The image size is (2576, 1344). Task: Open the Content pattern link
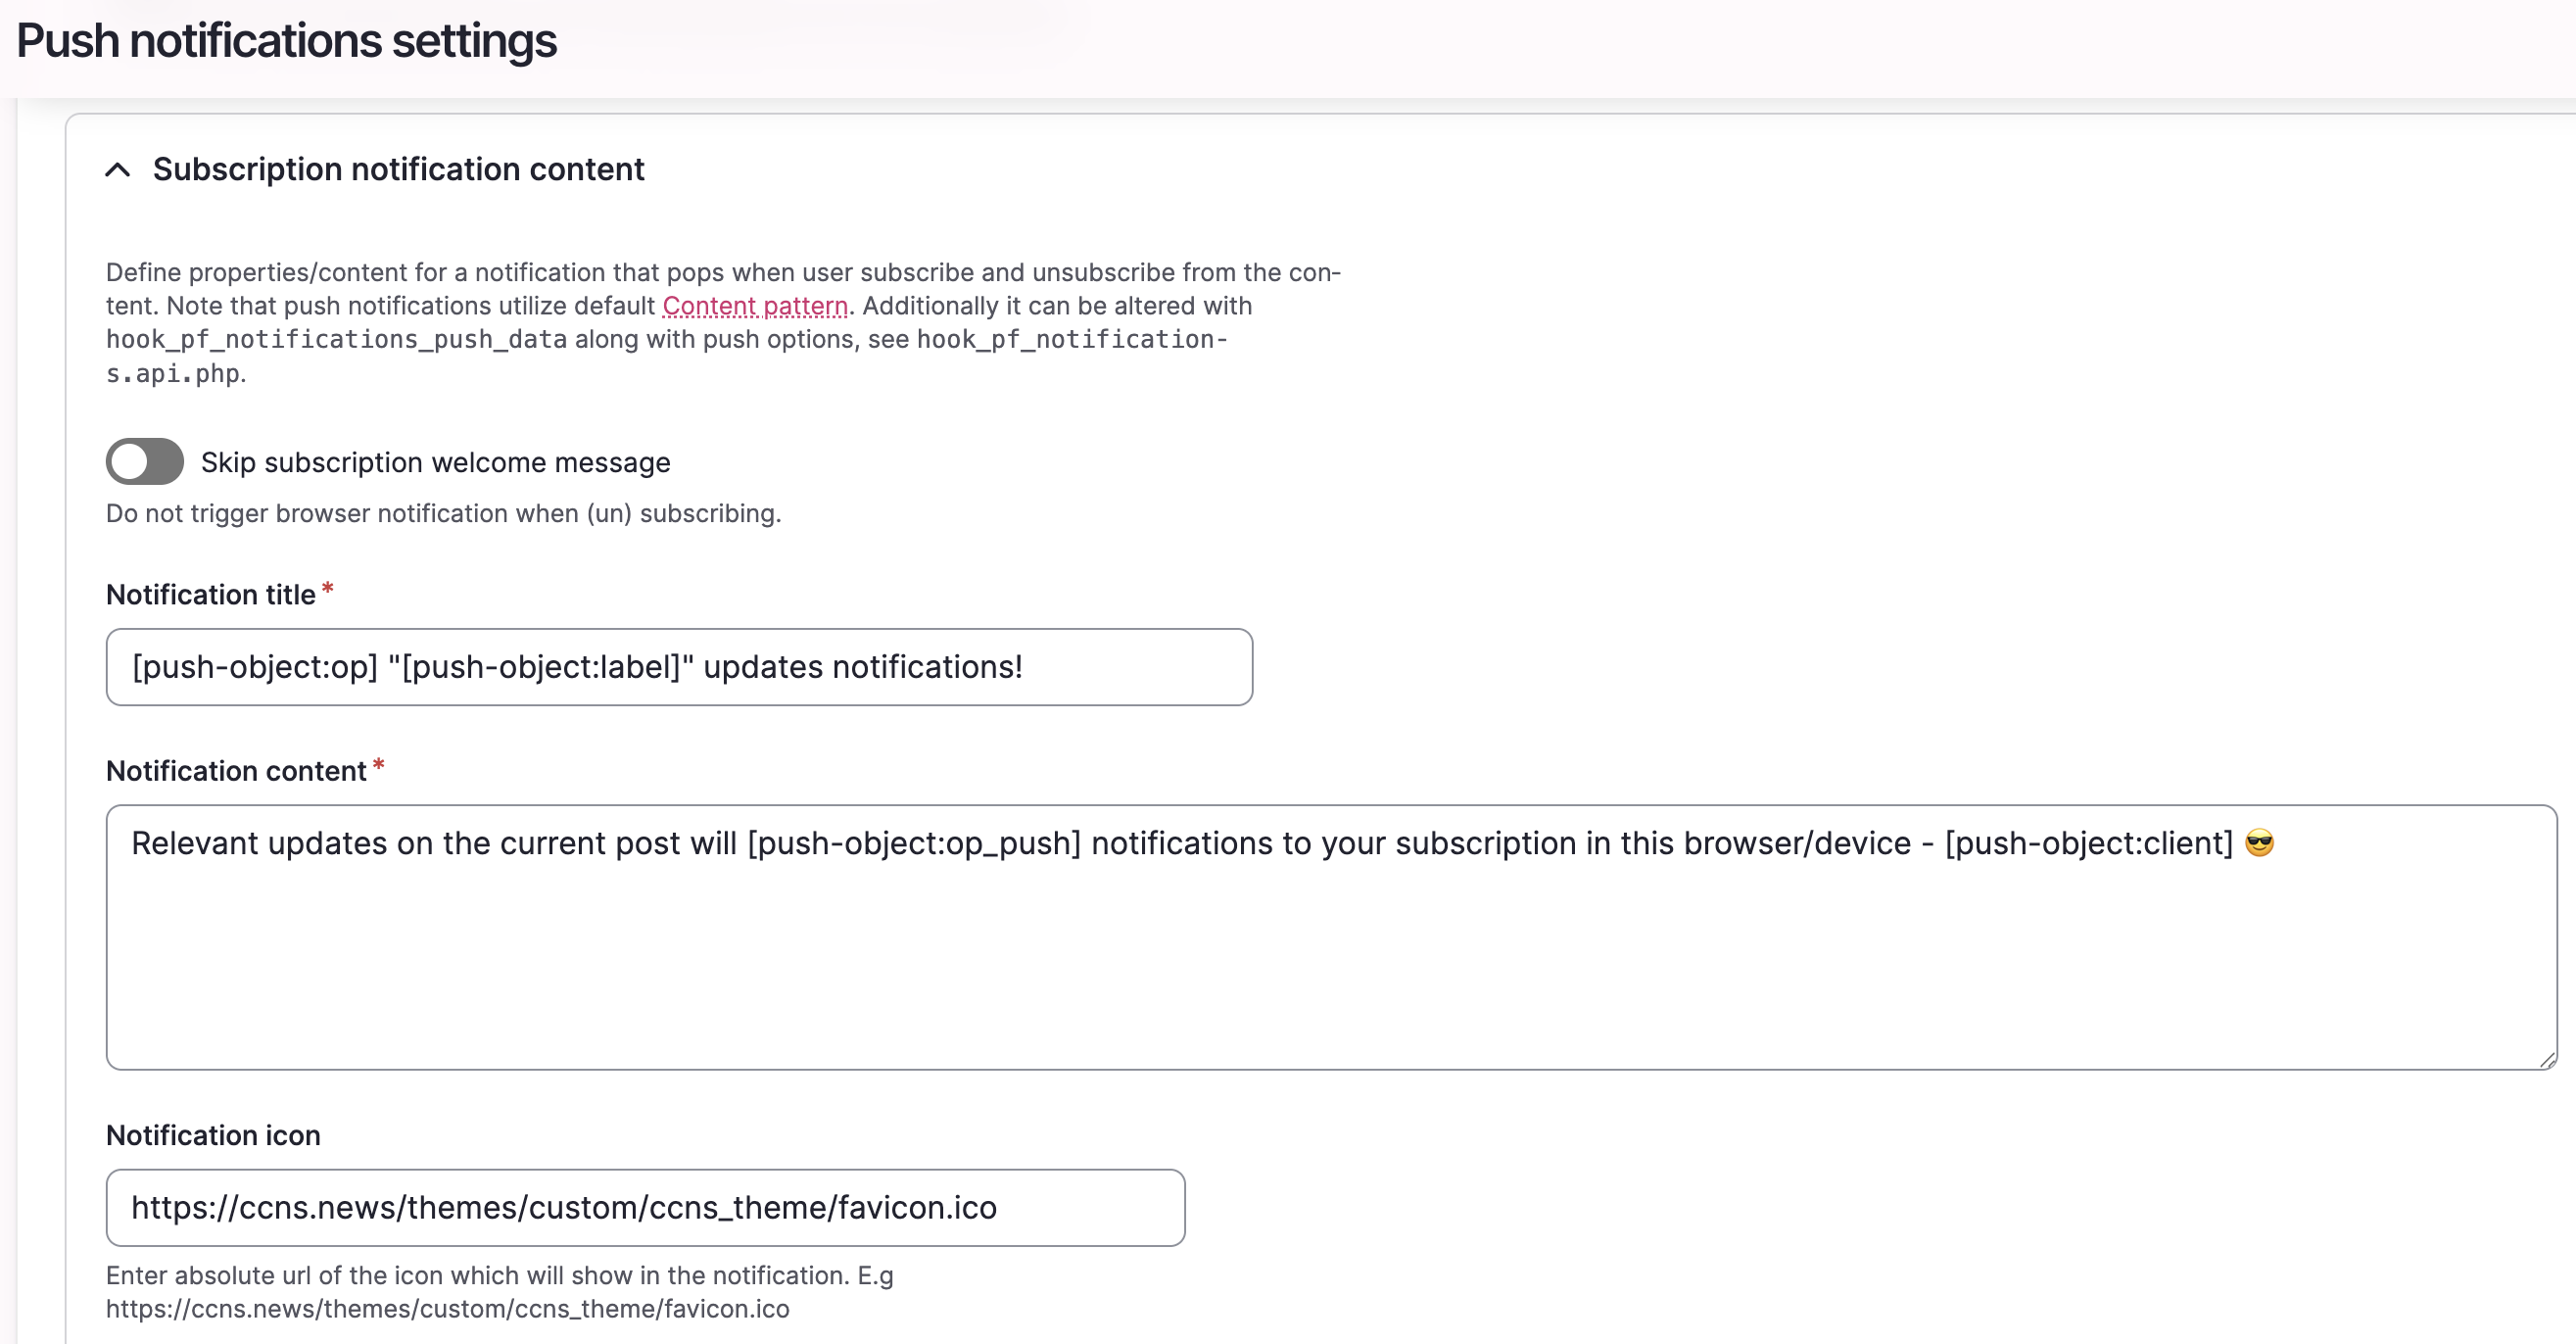click(x=755, y=306)
